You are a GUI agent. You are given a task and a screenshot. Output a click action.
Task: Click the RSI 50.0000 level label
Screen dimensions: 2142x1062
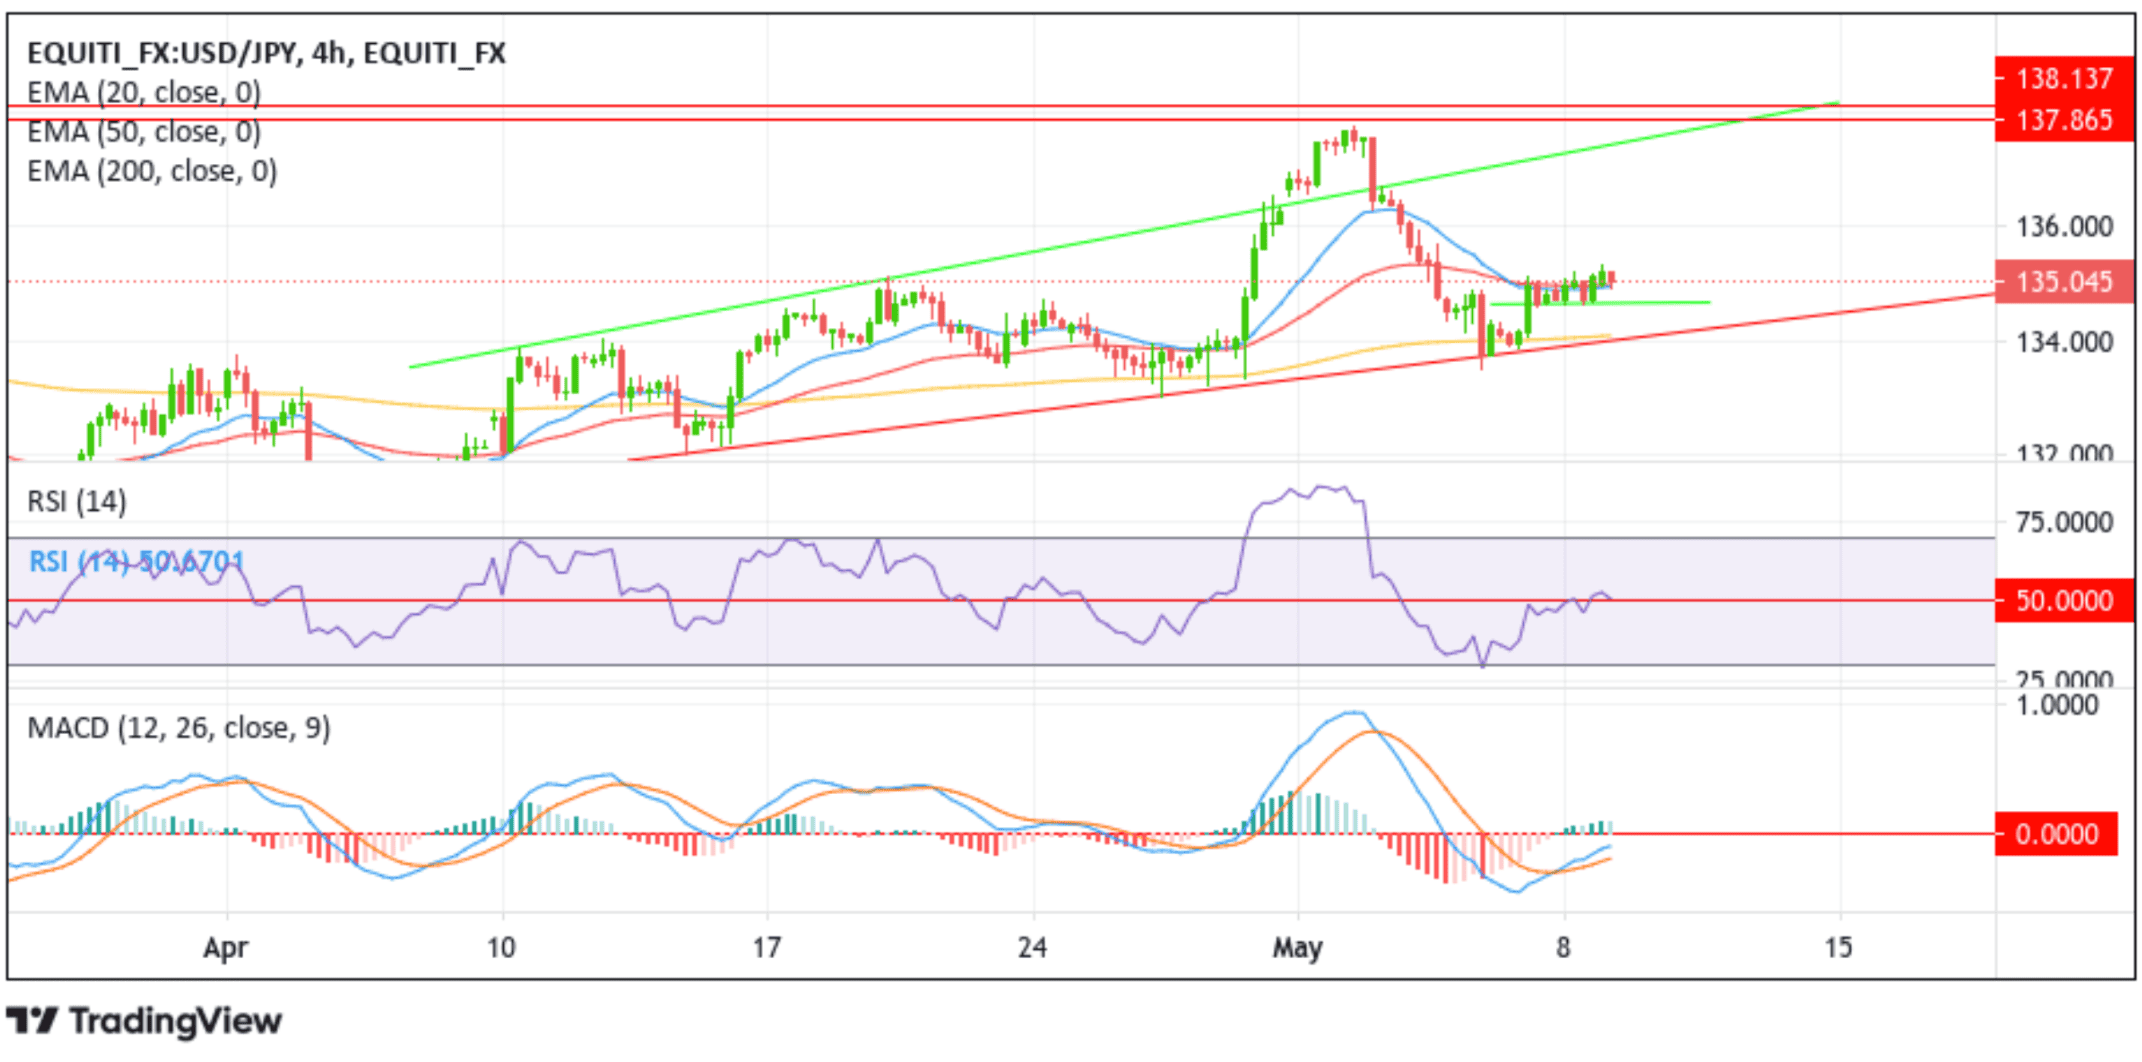pyautogui.click(x=2064, y=600)
